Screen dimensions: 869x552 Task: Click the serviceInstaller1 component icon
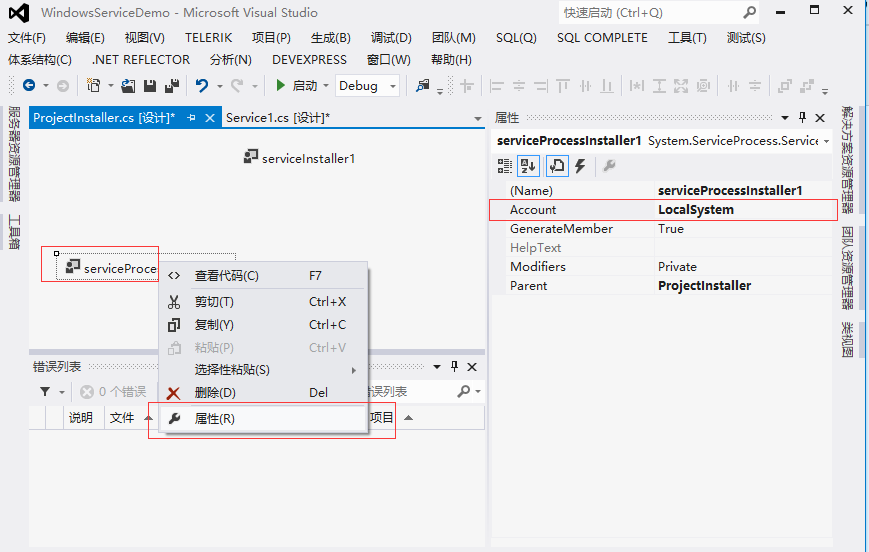(251, 157)
